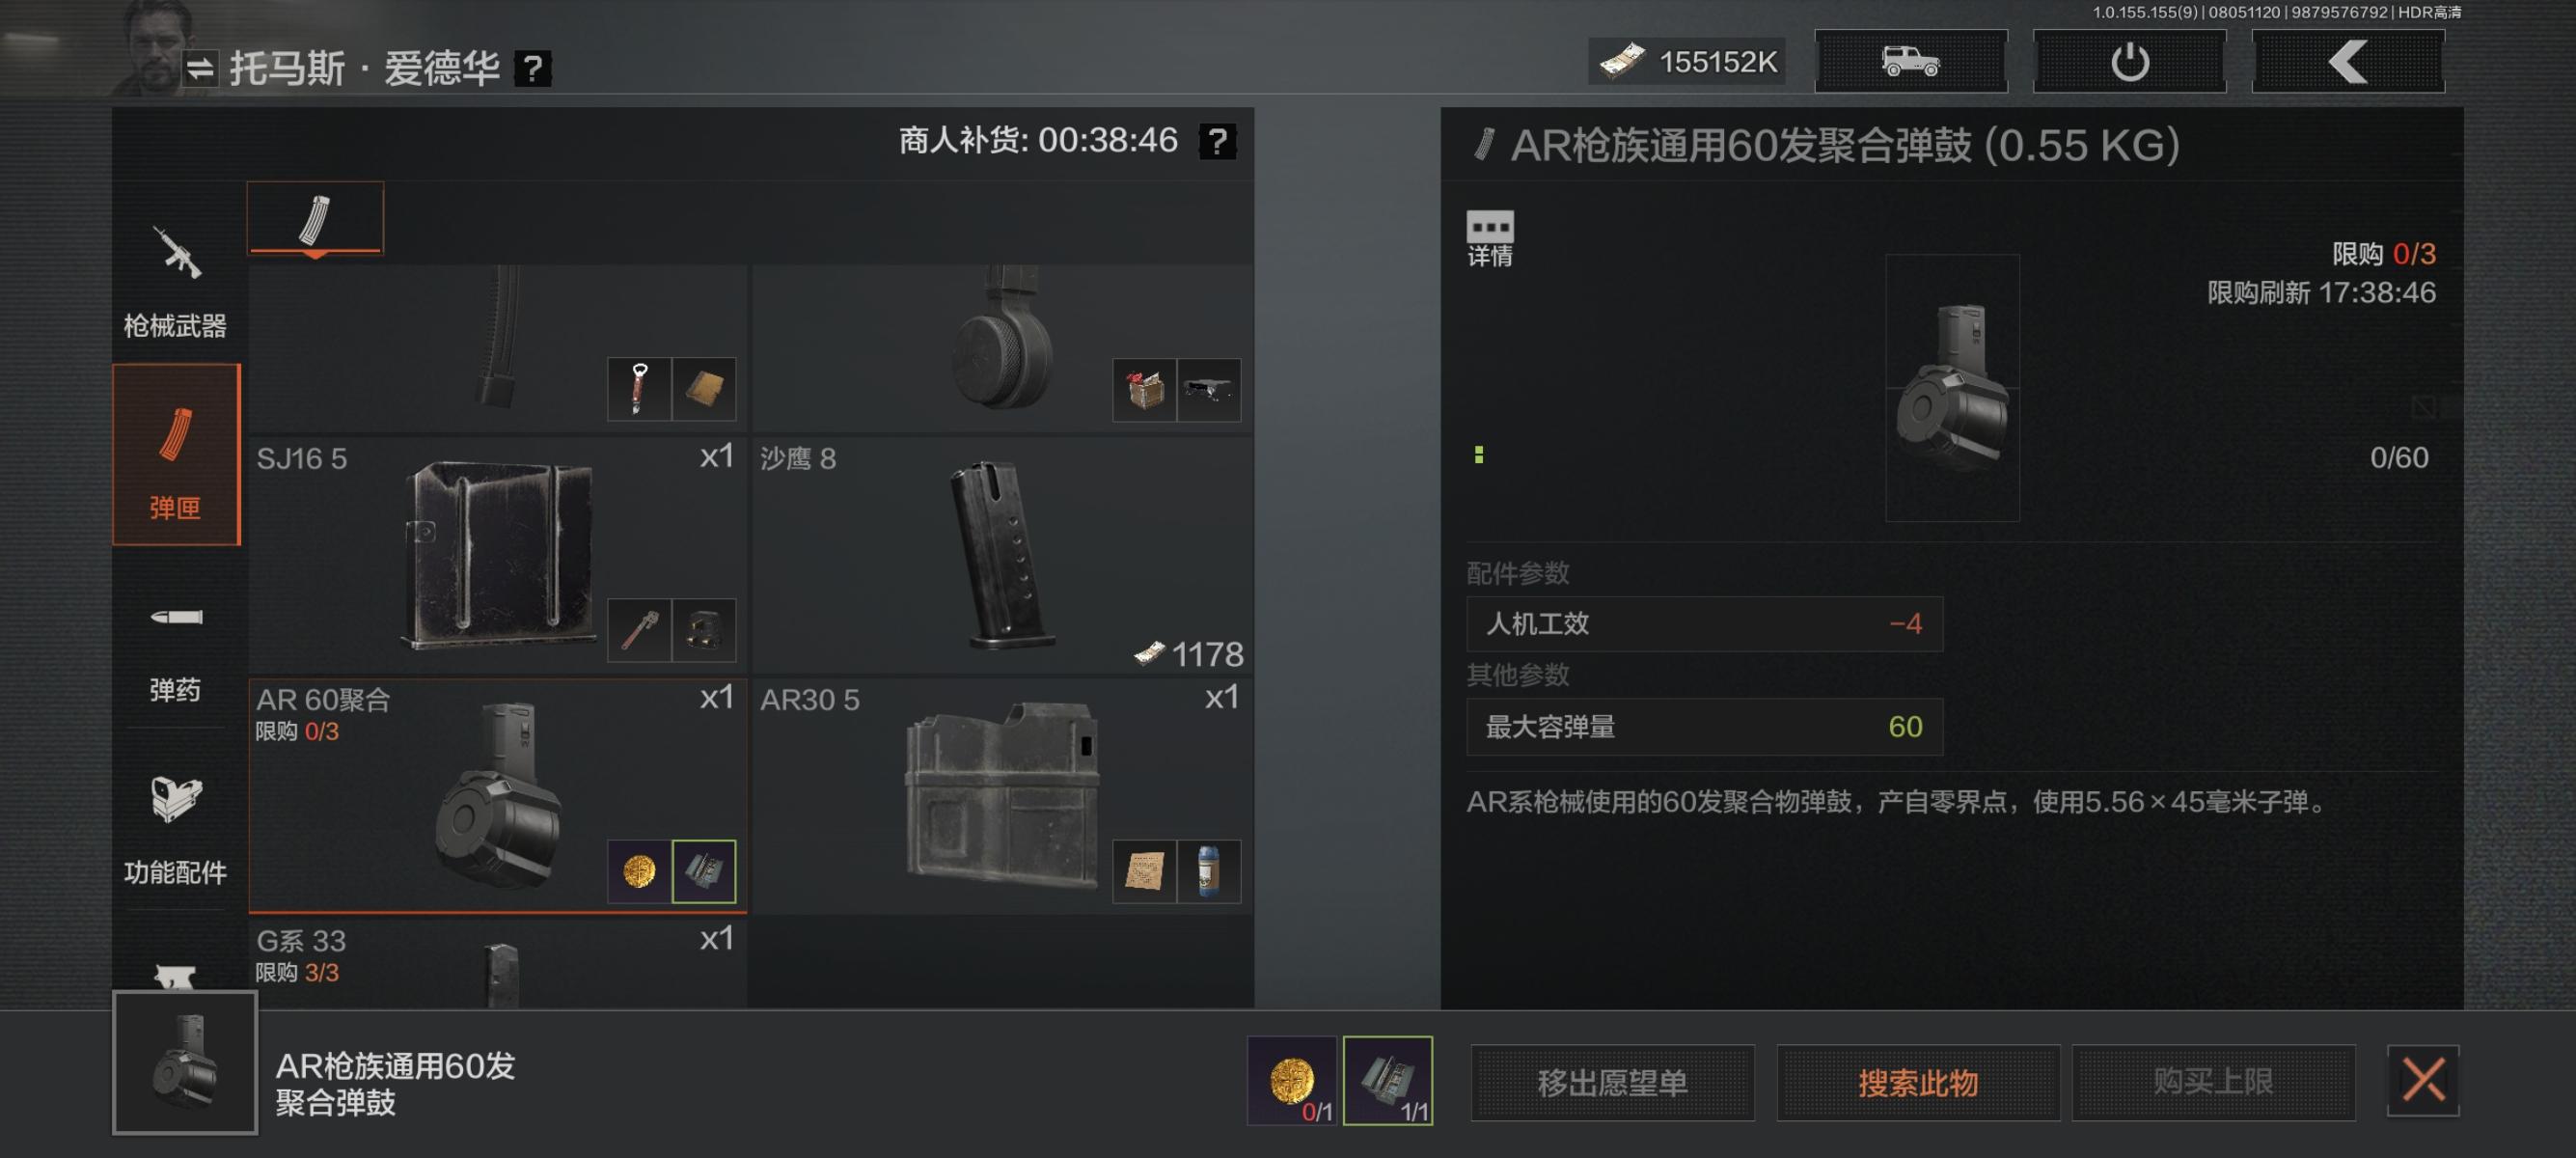Viewport: 2576px width, 1158px height.
Task: Click the power icon button
Action: [x=2129, y=62]
